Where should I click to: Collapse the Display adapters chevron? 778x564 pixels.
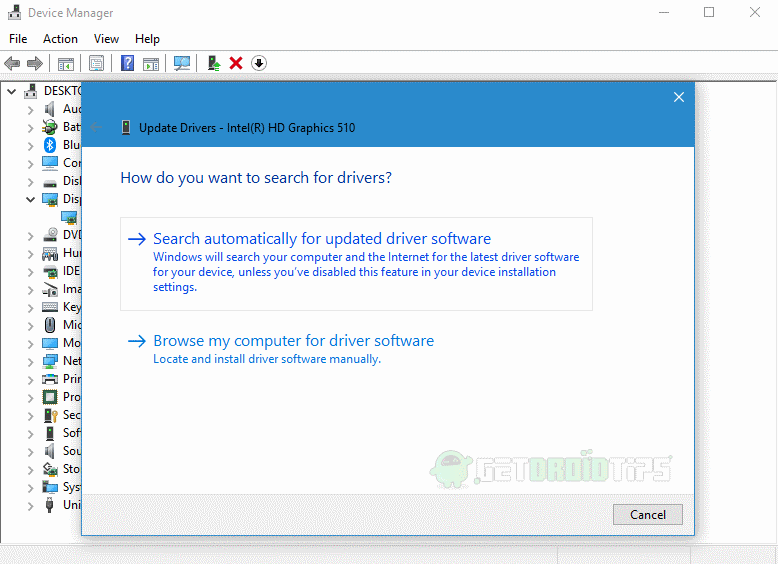[x=30, y=199]
